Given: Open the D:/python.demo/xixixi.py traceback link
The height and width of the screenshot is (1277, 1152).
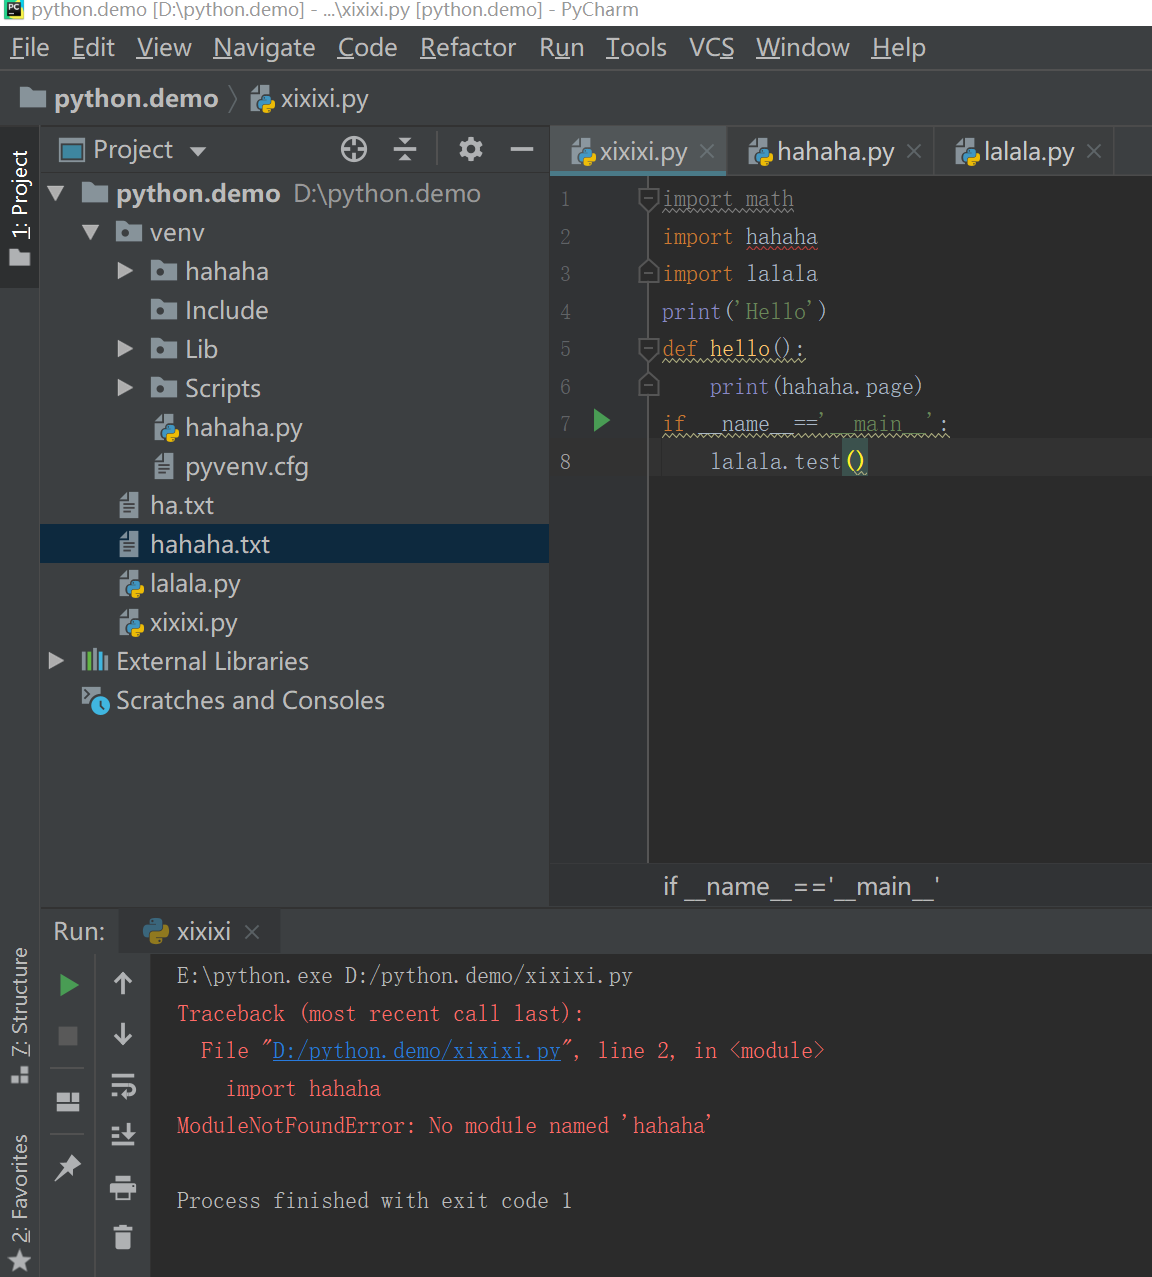Looking at the screenshot, I should coord(416,1051).
